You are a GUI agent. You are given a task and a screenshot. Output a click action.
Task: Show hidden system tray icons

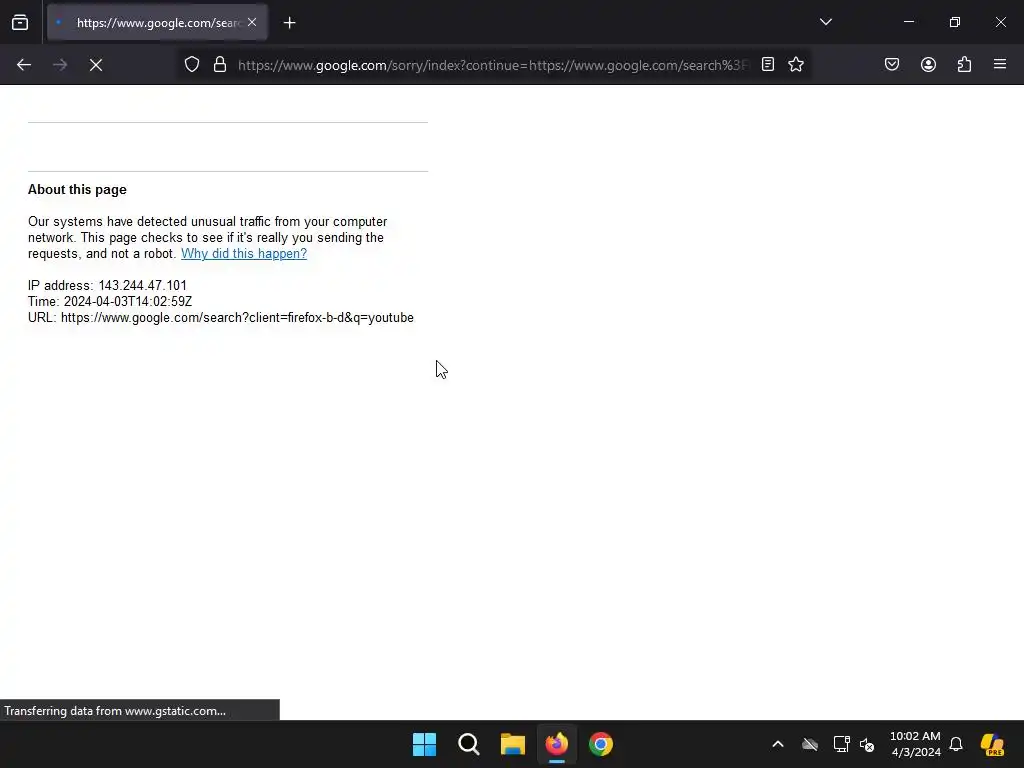[778, 744]
